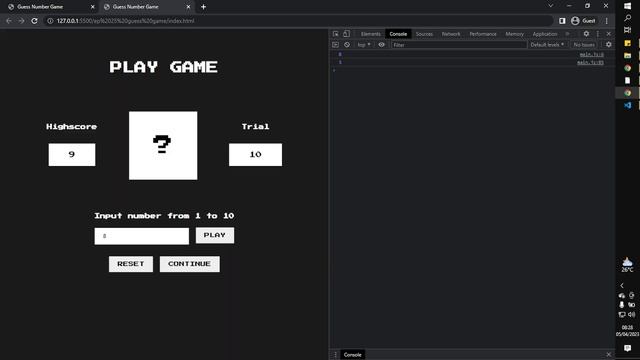Open the Windows notification center
Screen dimensions: 640x360
pyautogui.click(x=627, y=348)
